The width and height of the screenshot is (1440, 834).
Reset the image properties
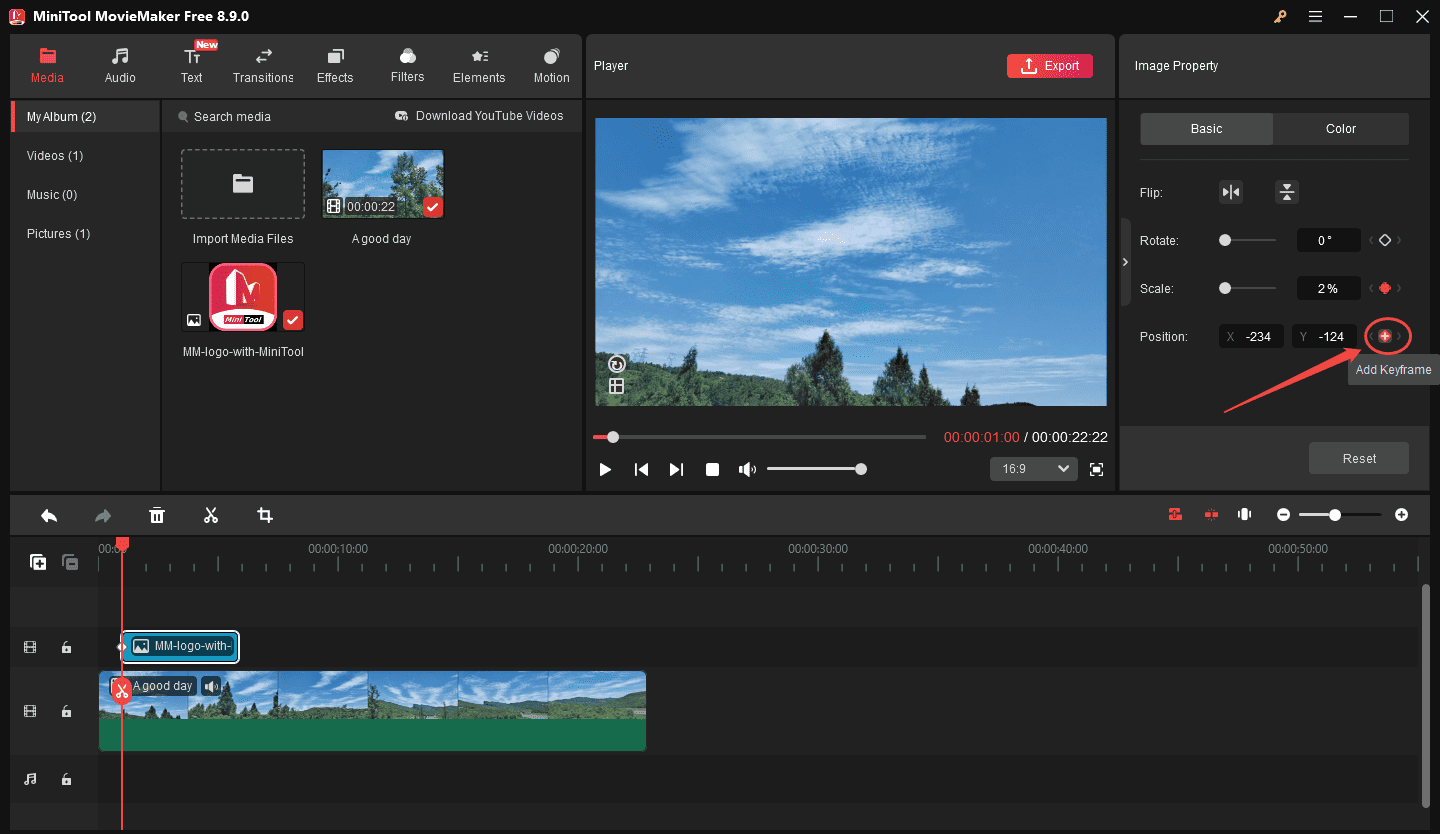[x=1359, y=458]
